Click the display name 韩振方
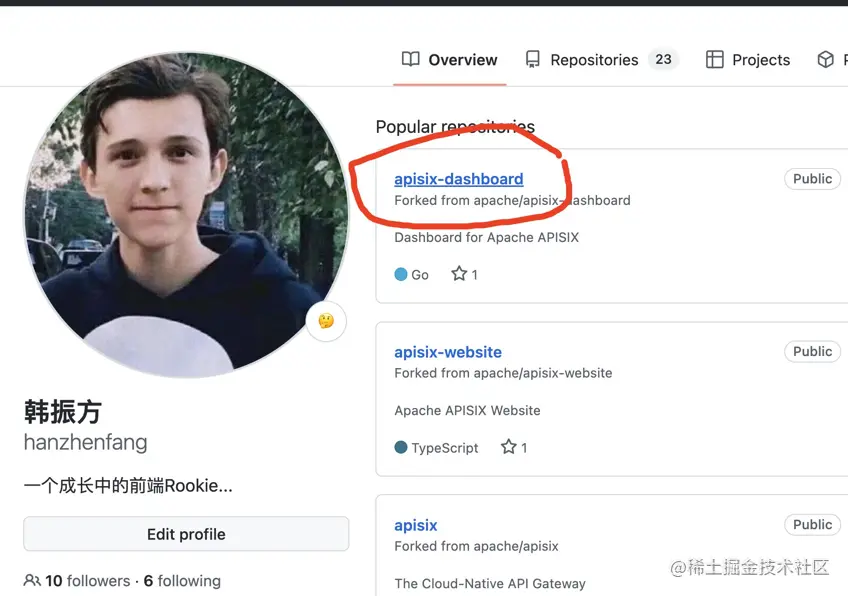The image size is (848, 596). (x=63, y=412)
